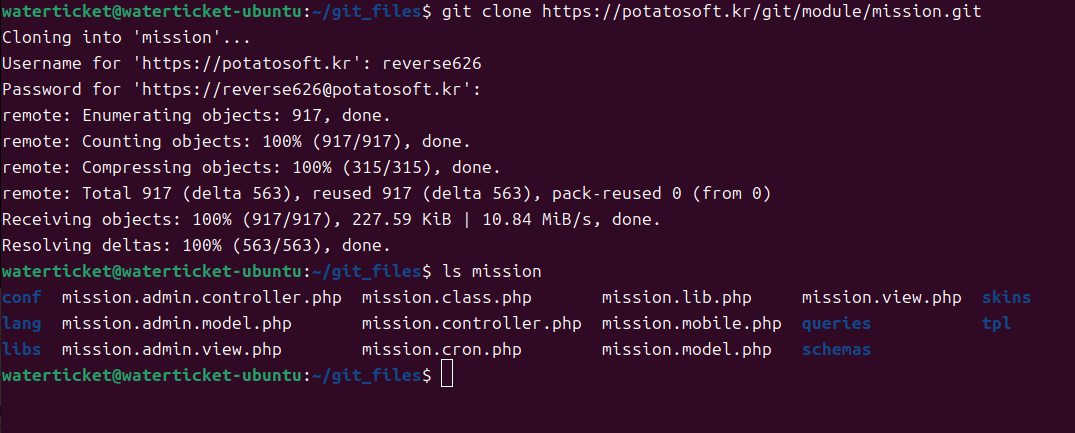The image size is (1075, 433).
Task: Click mission.view.php file entry
Action: point(882,298)
